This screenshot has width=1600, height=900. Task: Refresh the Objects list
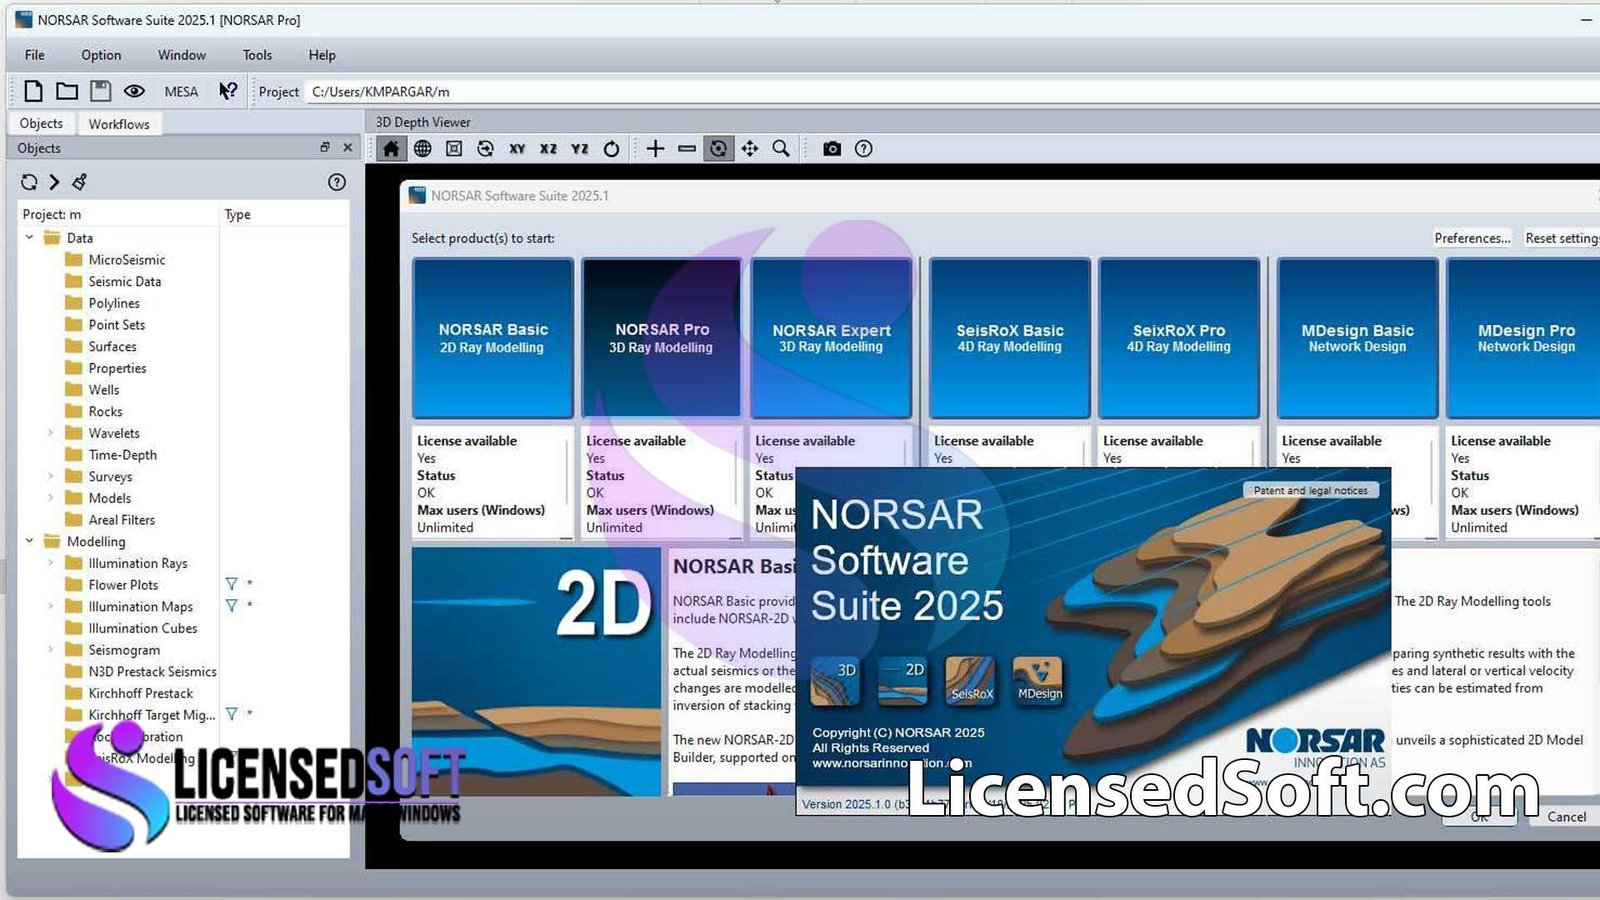coord(29,182)
